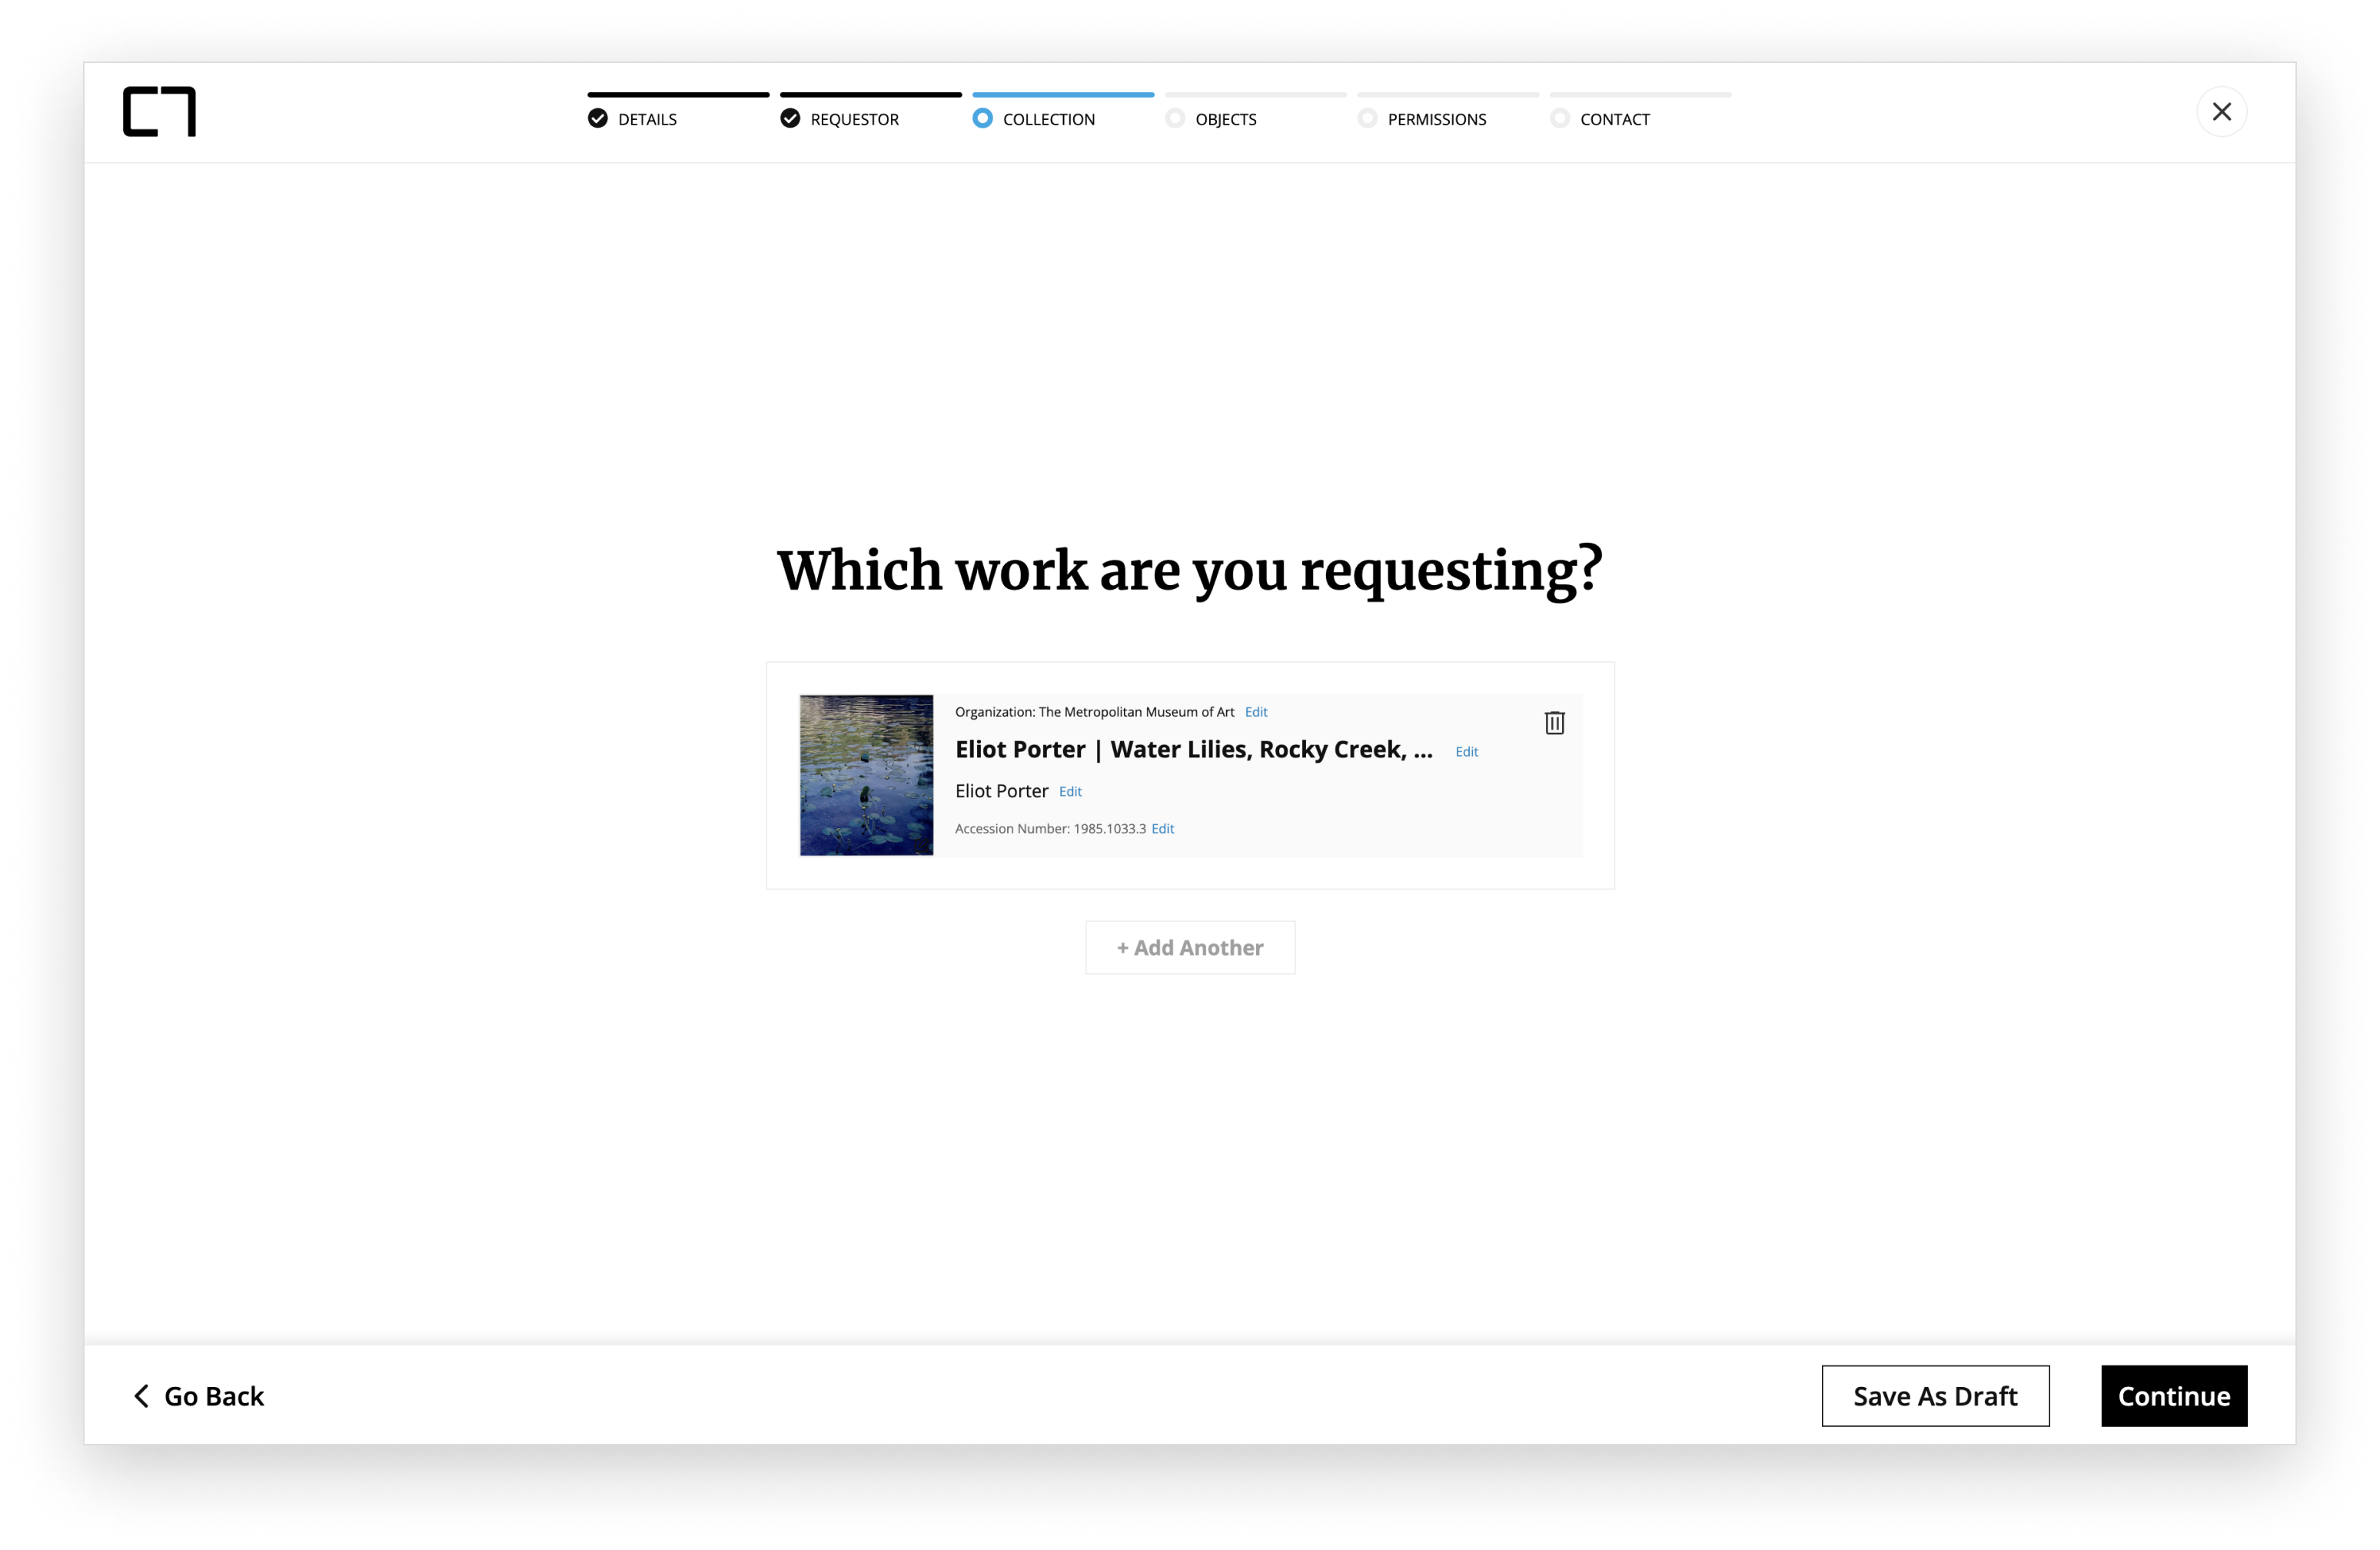The image size is (2380, 1550).
Task: Click the Requestor step checkmark icon
Action: click(x=790, y=119)
